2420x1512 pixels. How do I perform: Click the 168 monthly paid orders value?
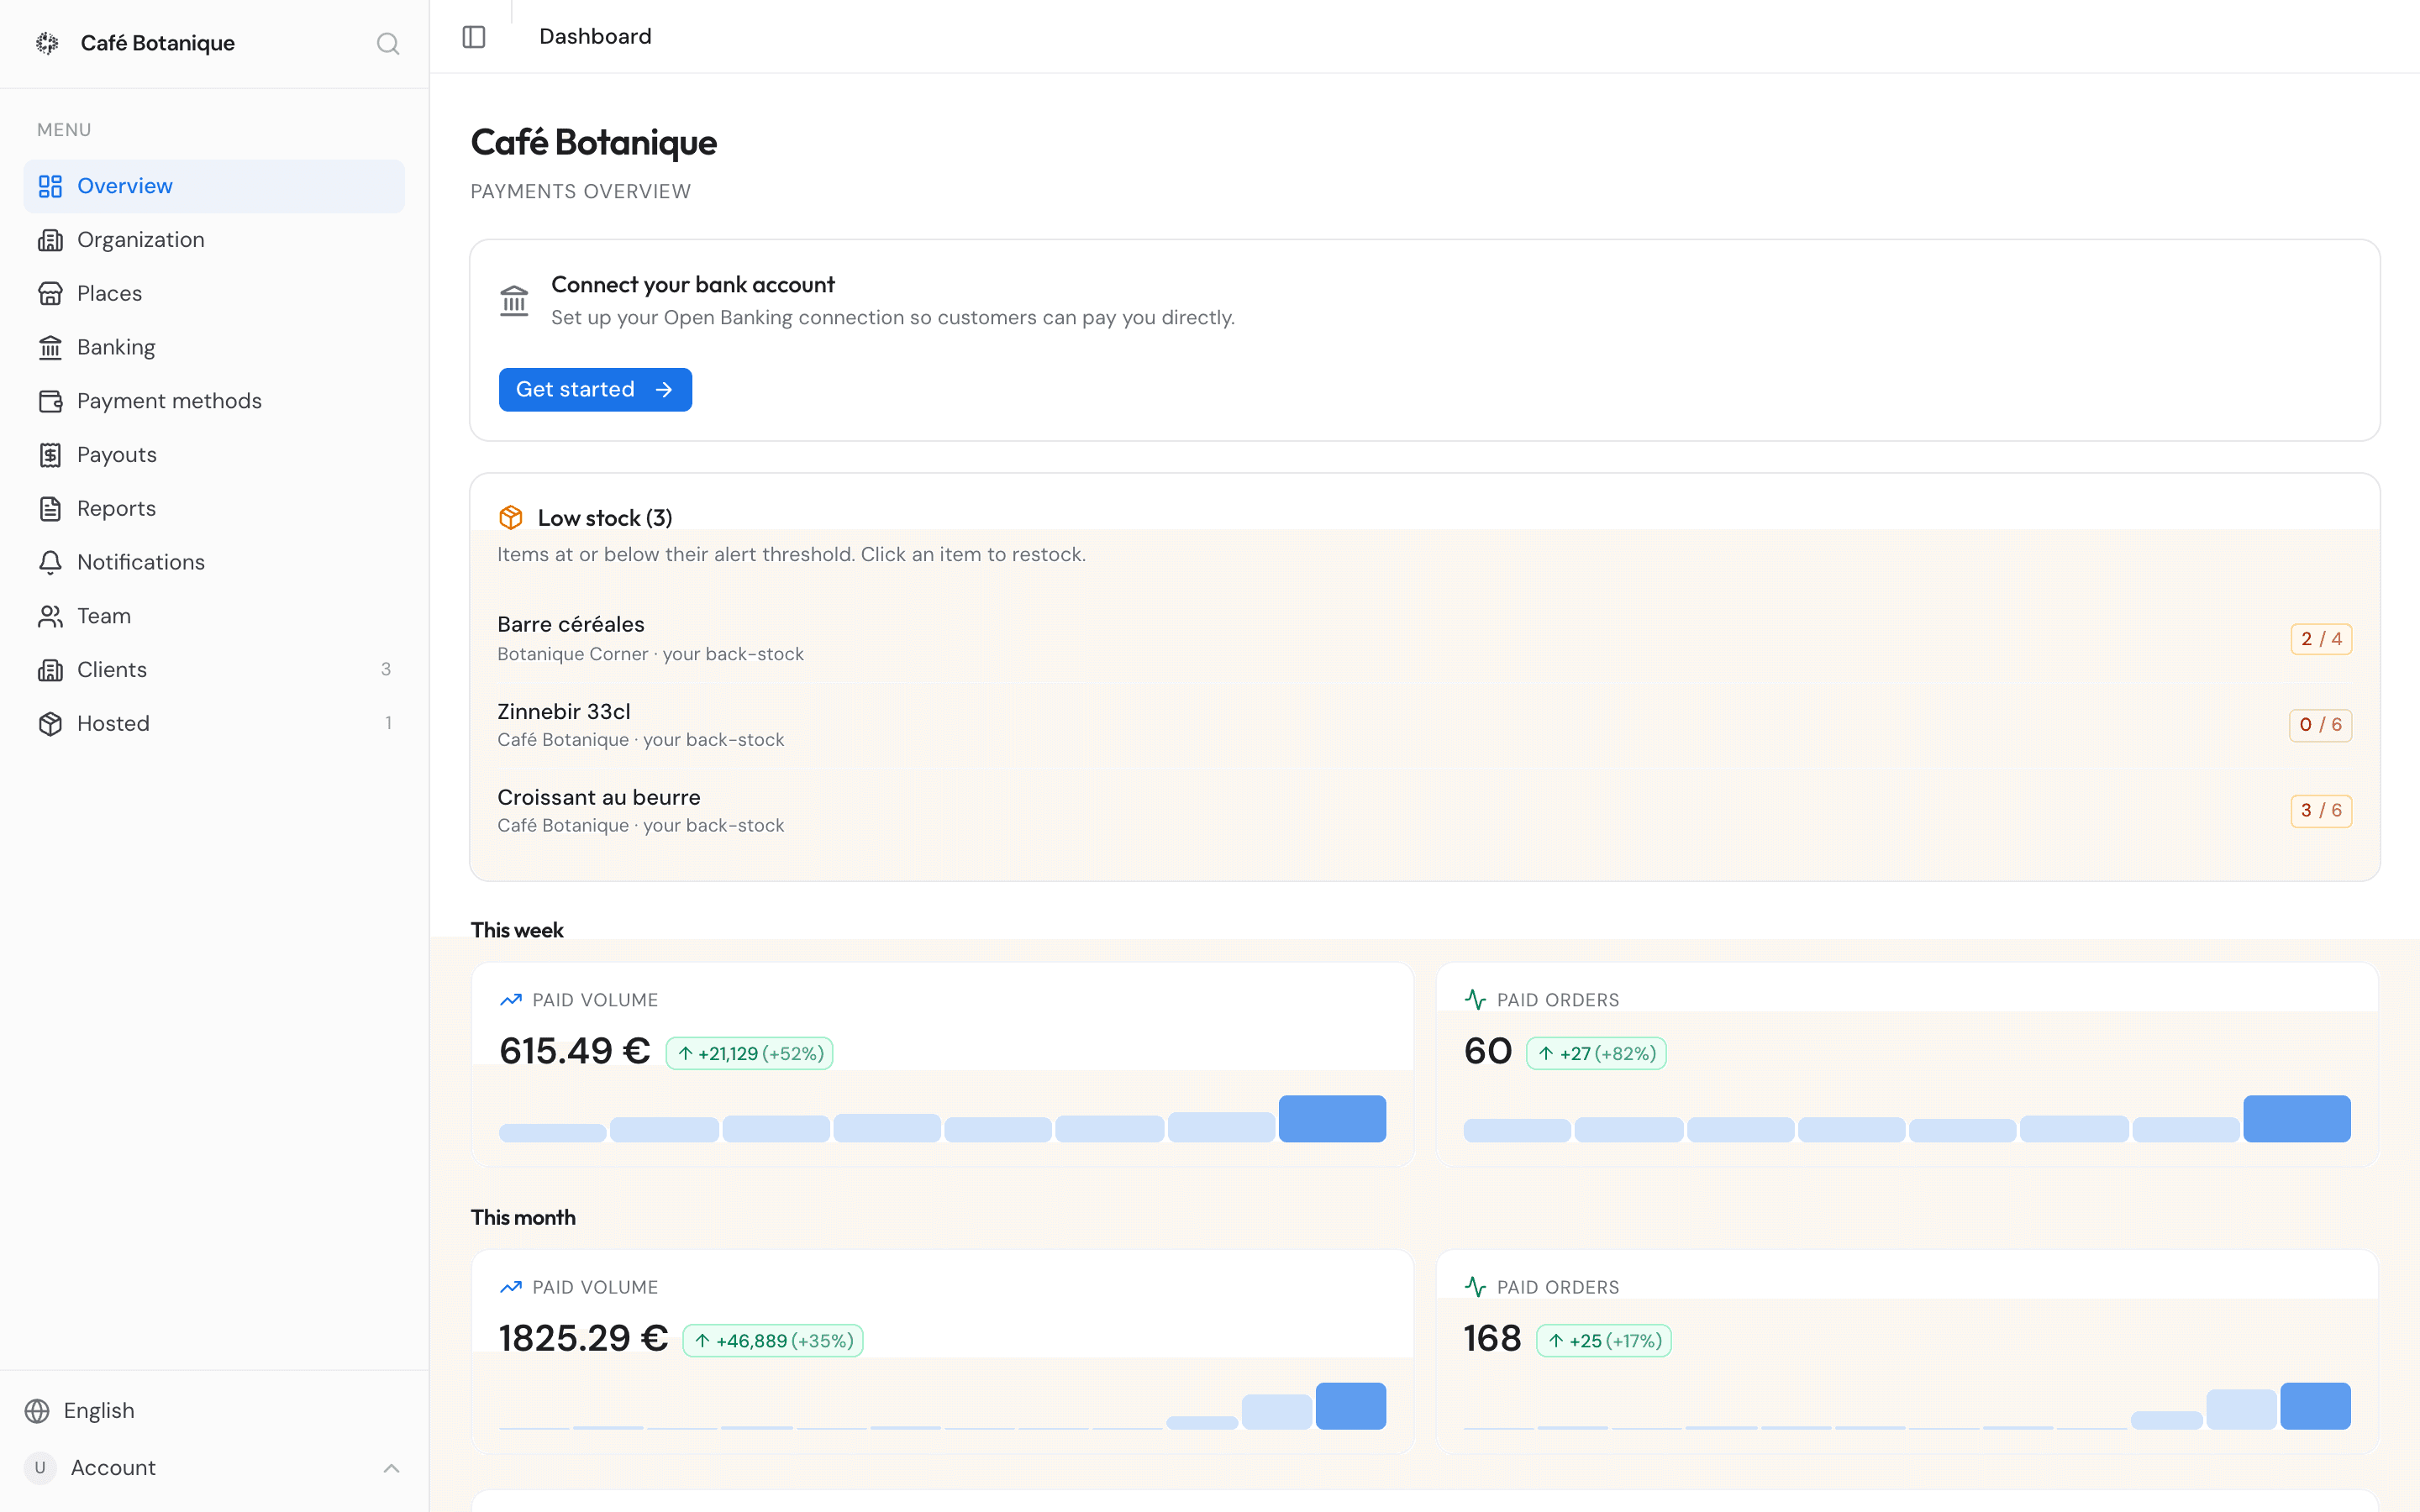1492,1338
